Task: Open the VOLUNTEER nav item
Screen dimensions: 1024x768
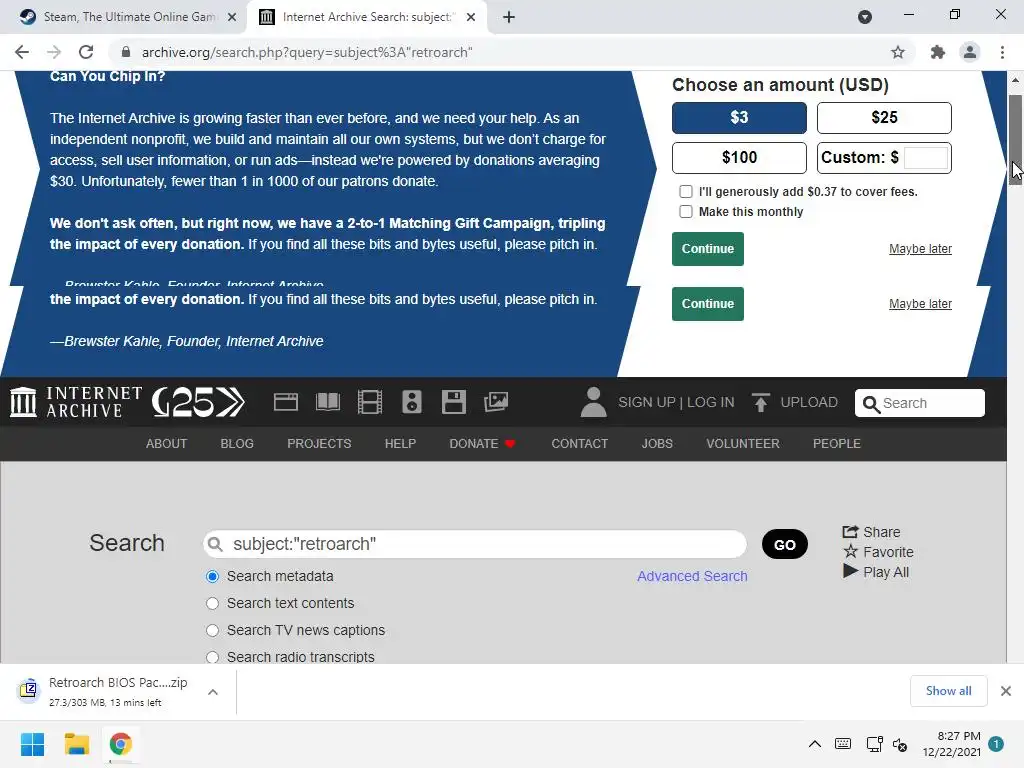Action: pyautogui.click(x=743, y=443)
